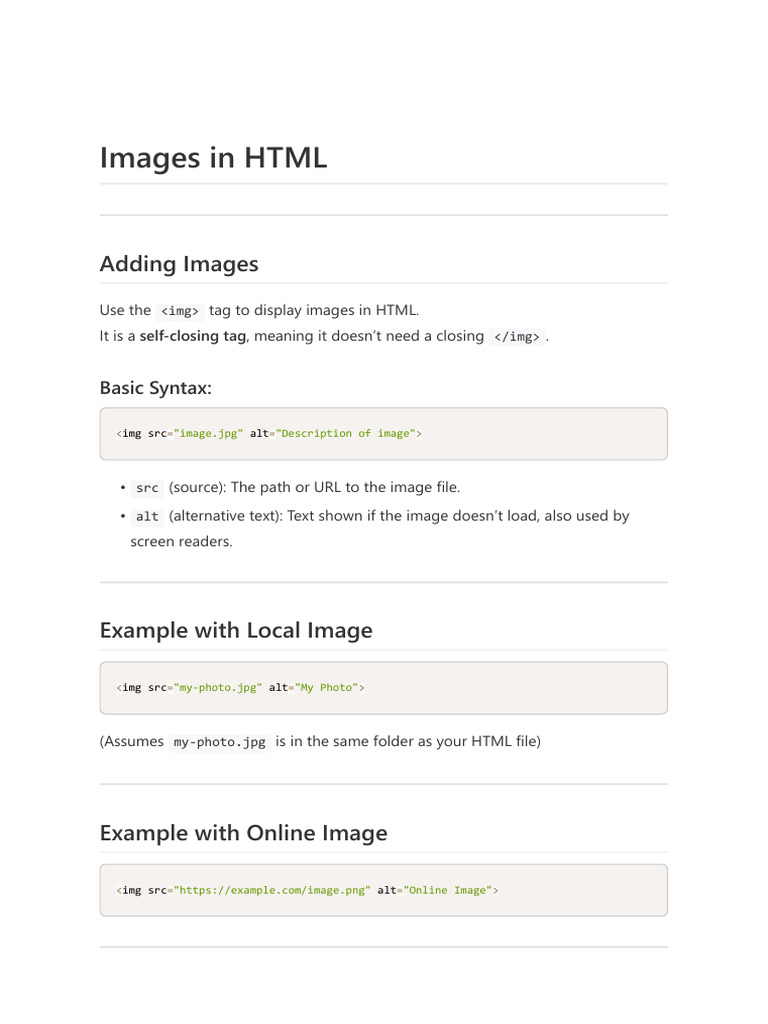The image size is (768, 1024).
Task: Click inline my-photo.jpg code in note
Action: (219, 743)
